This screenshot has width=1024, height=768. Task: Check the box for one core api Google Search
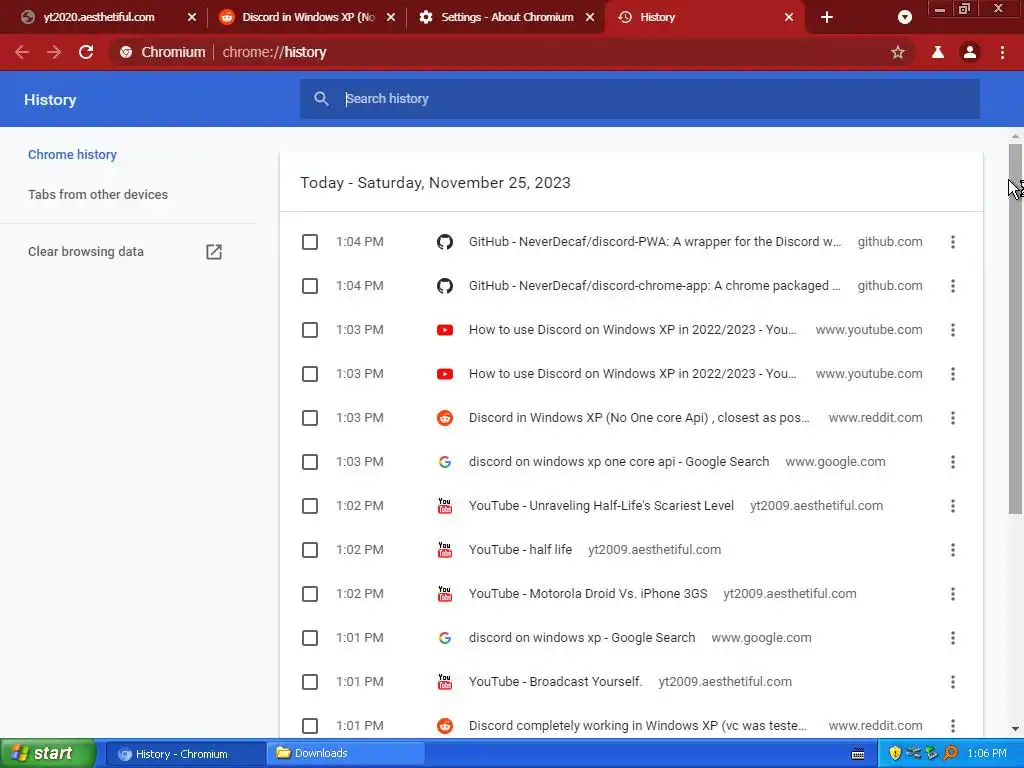coord(310,462)
